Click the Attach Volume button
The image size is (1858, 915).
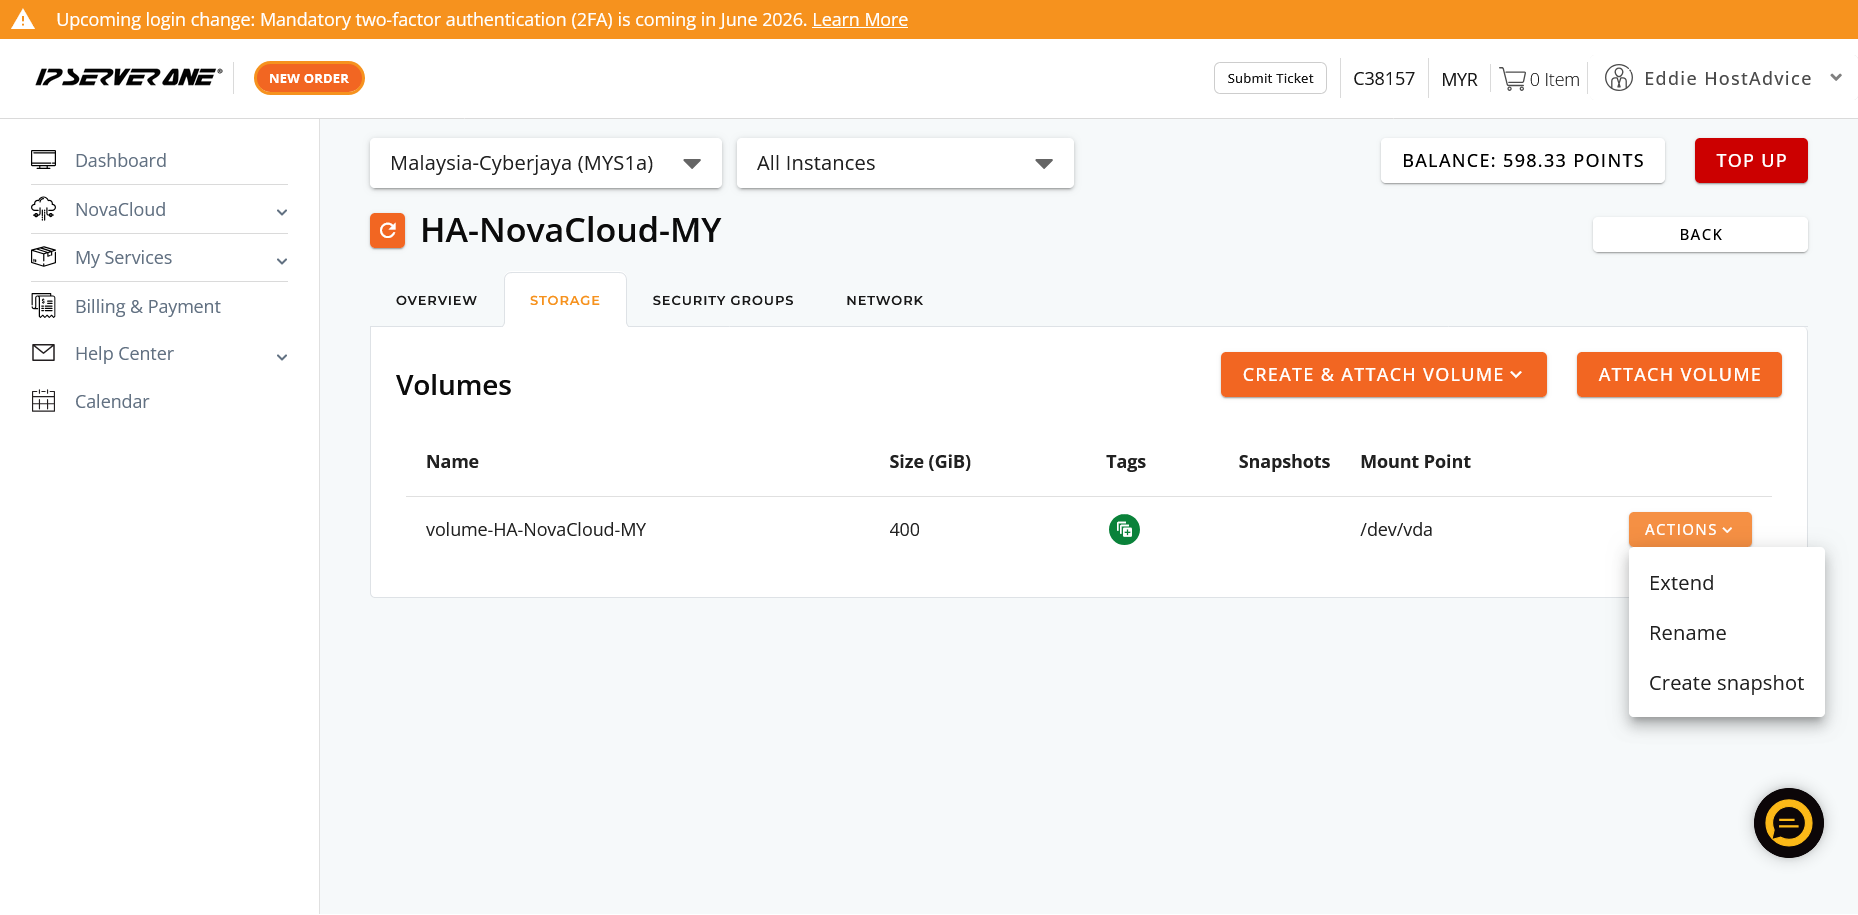point(1679,375)
